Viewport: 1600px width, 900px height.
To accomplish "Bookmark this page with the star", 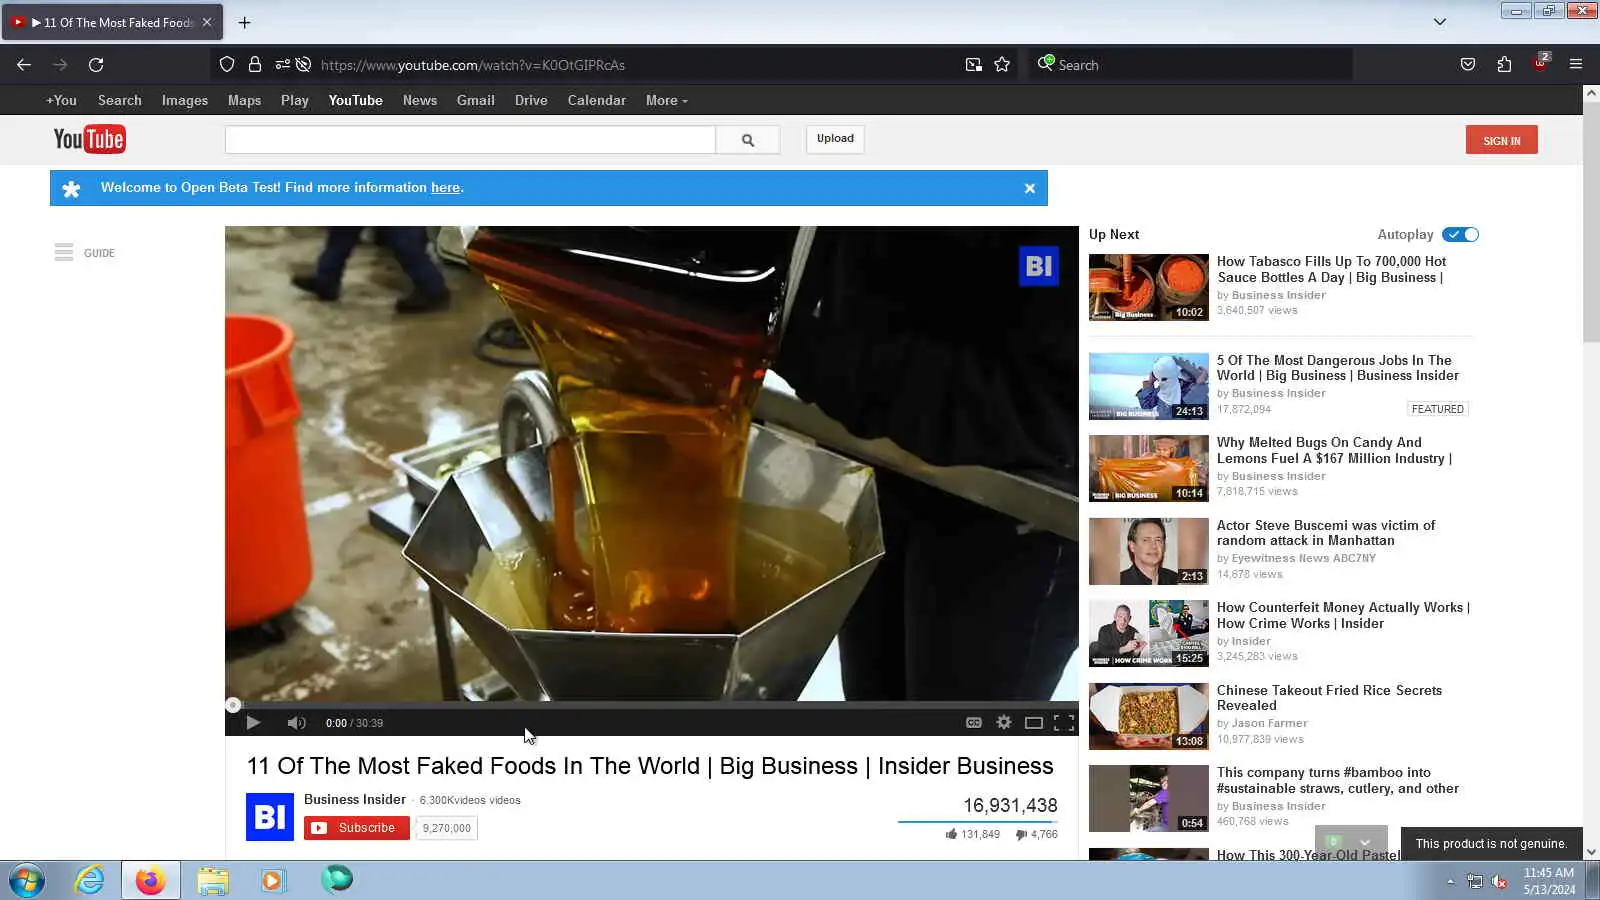I will [x=1002, y=65].
